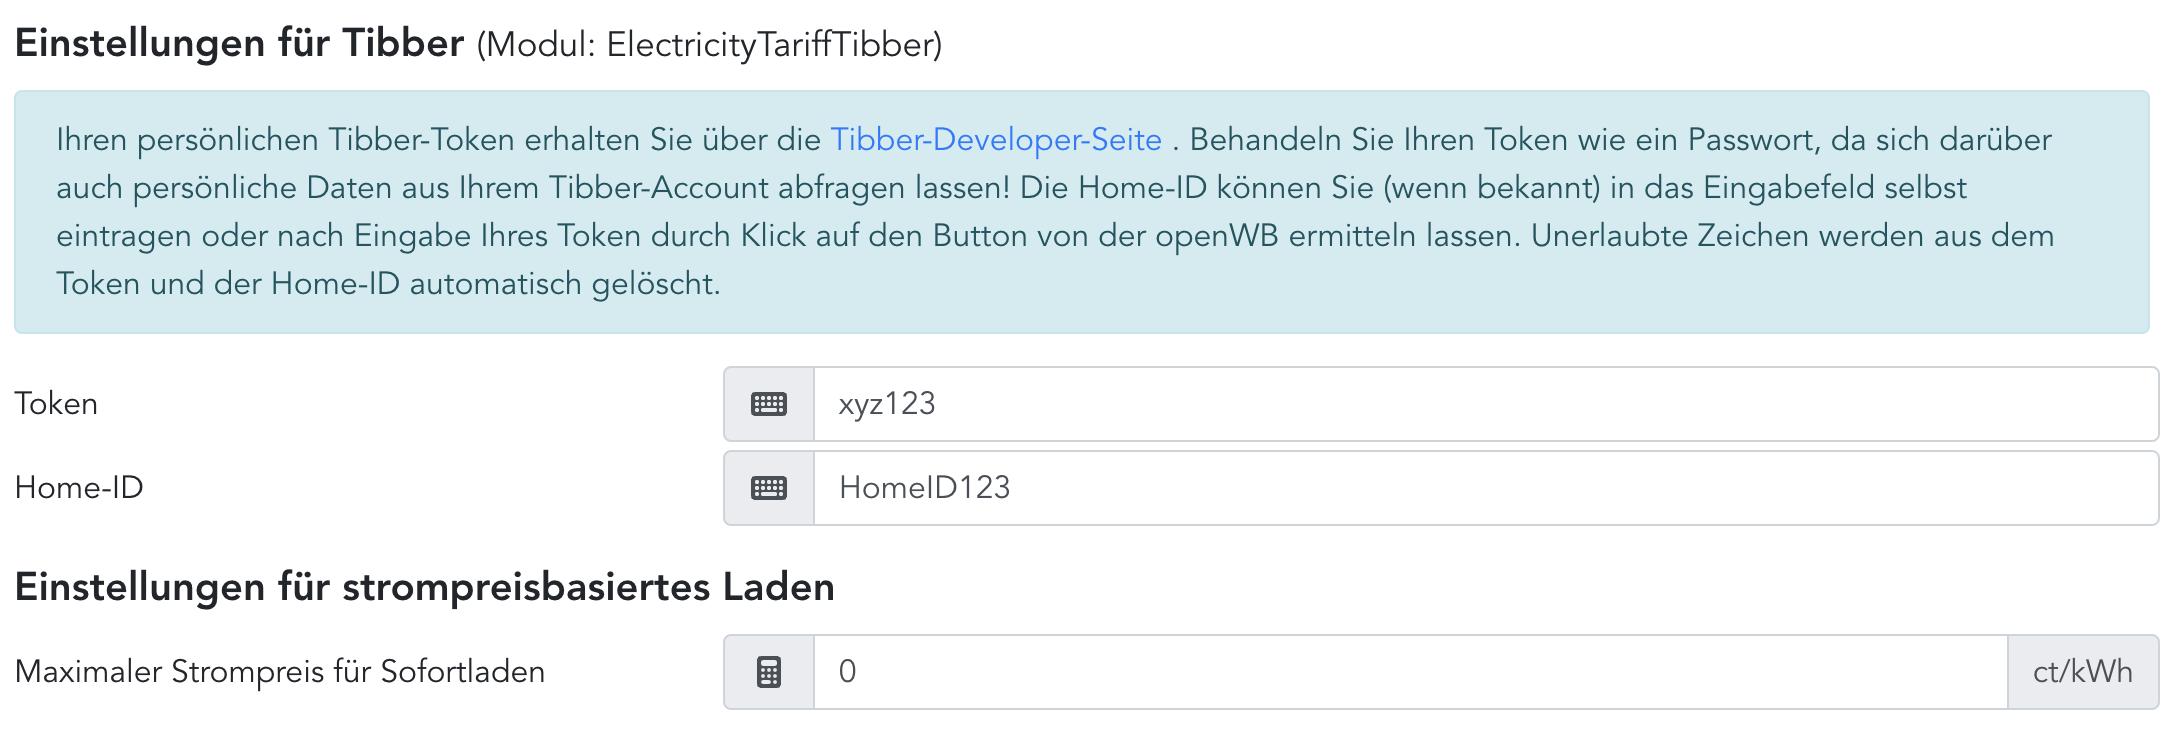This screenshot has width=2182, height=734.
Task: Click the keyboard icon beside the Token field
Action: pyautogui.click(x=768, y=404)
